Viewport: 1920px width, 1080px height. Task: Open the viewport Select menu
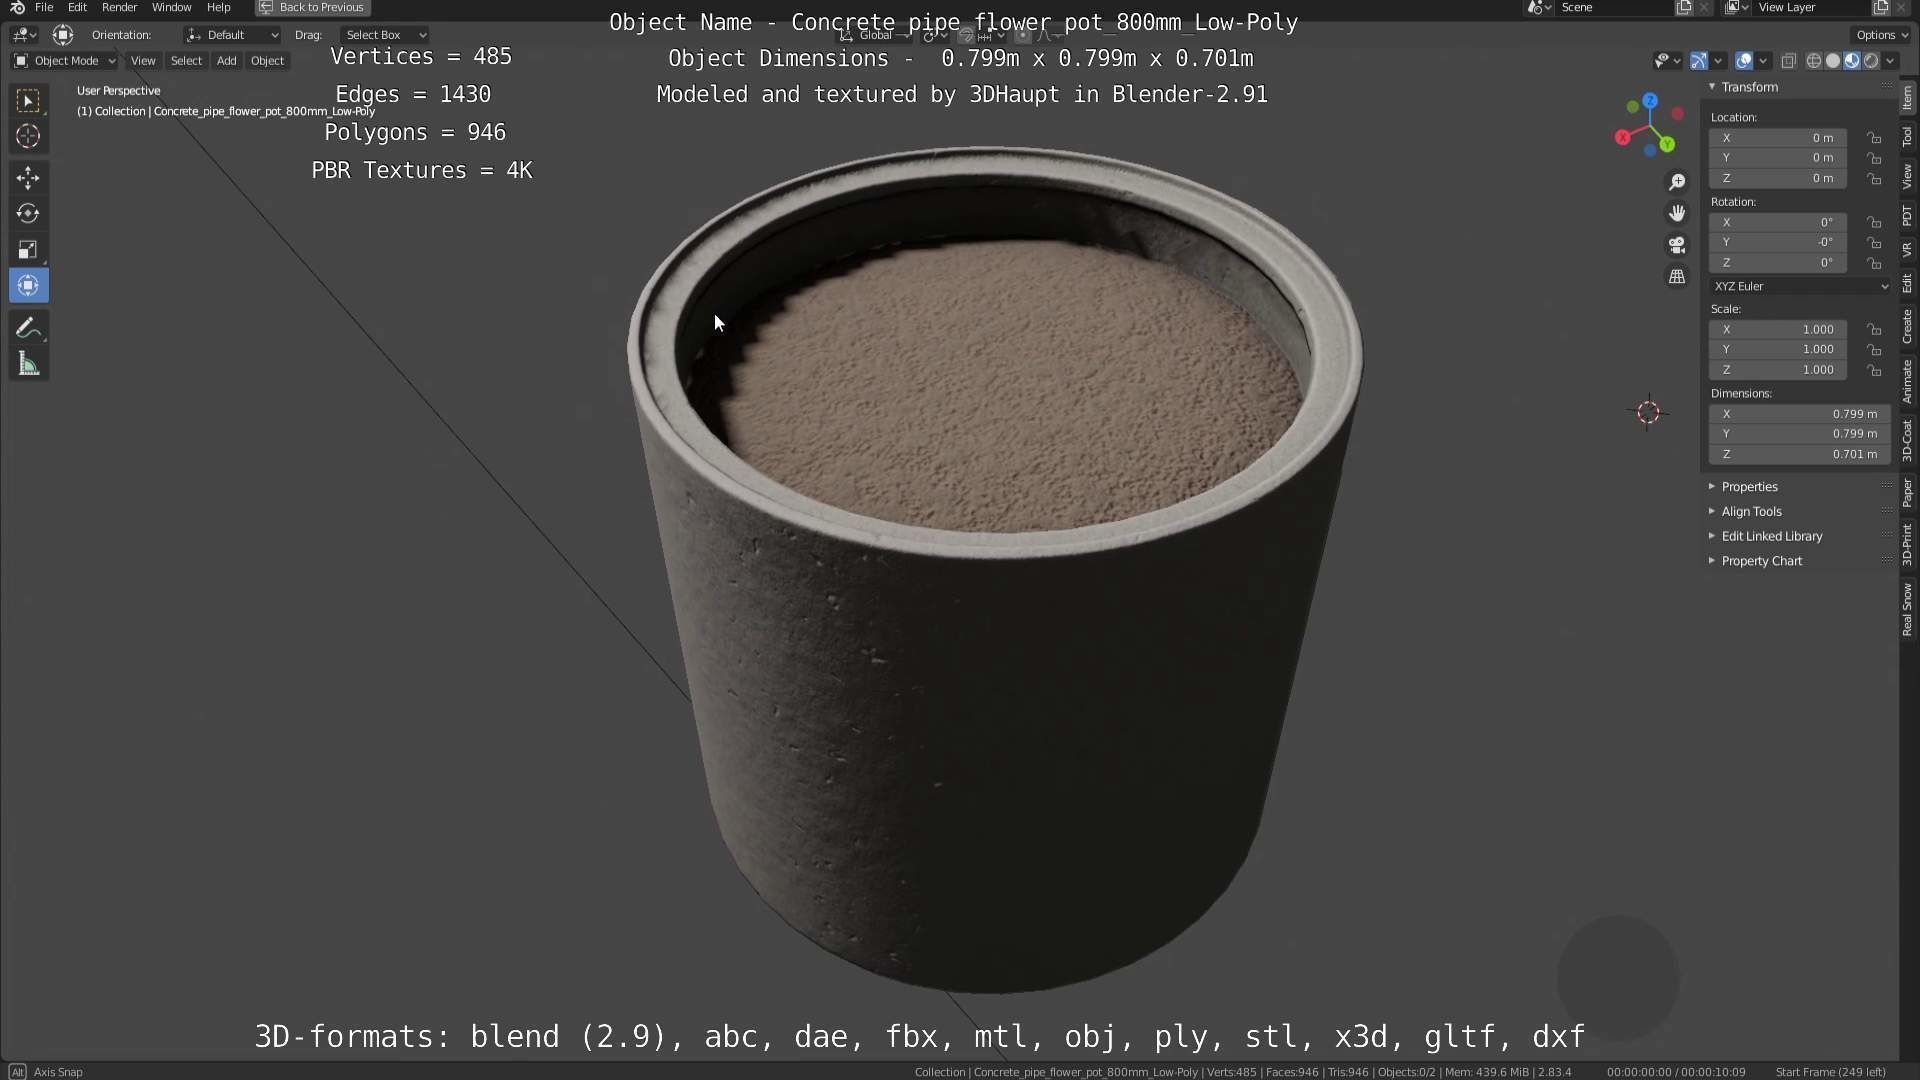click(186, 61)
